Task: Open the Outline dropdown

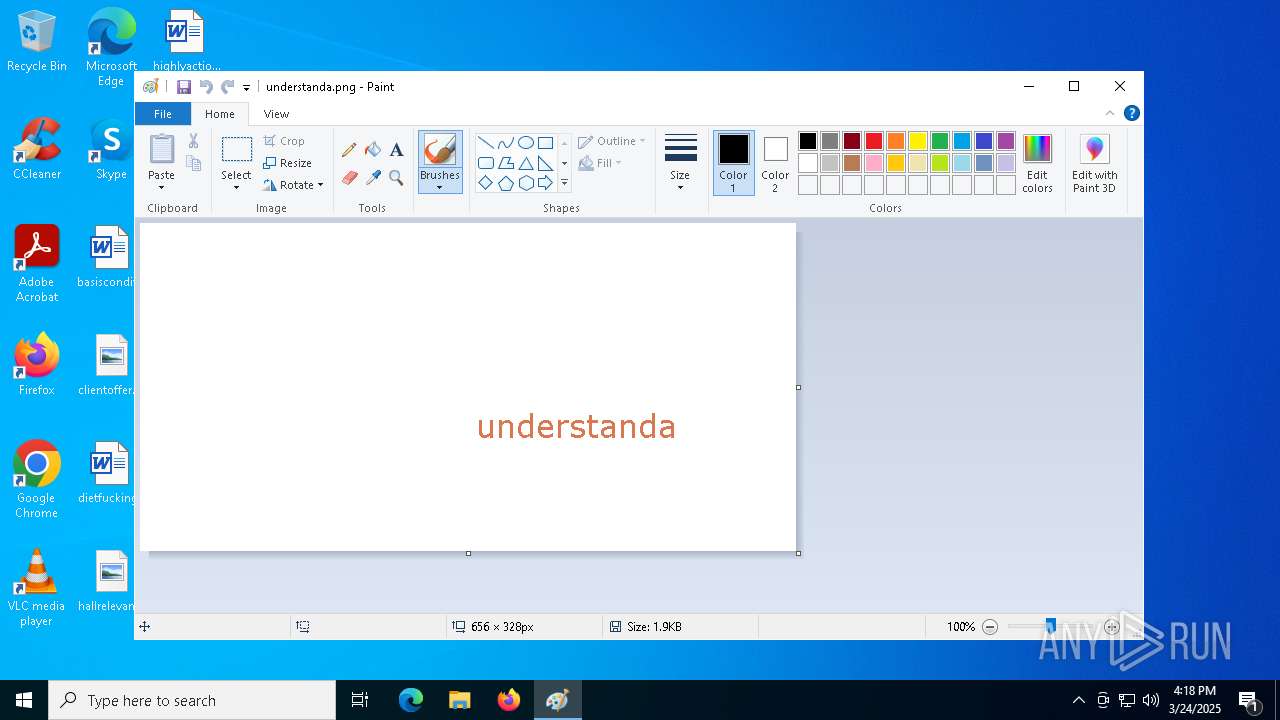Action: tap(611, 141)
